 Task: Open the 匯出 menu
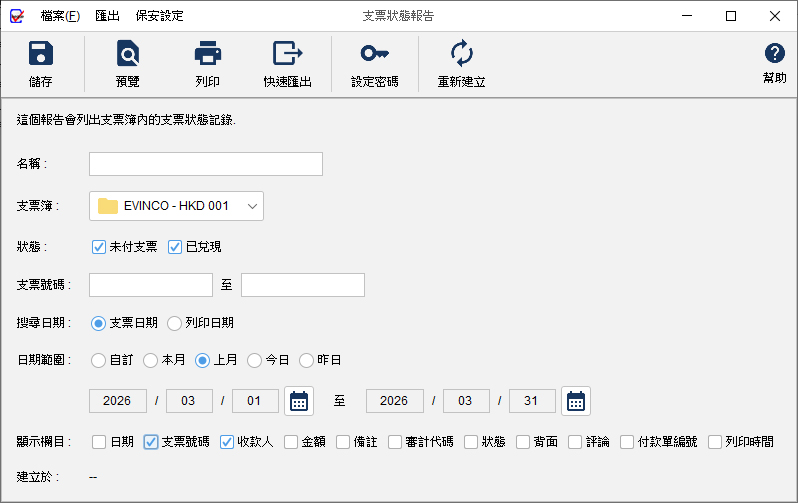(107, 16)
